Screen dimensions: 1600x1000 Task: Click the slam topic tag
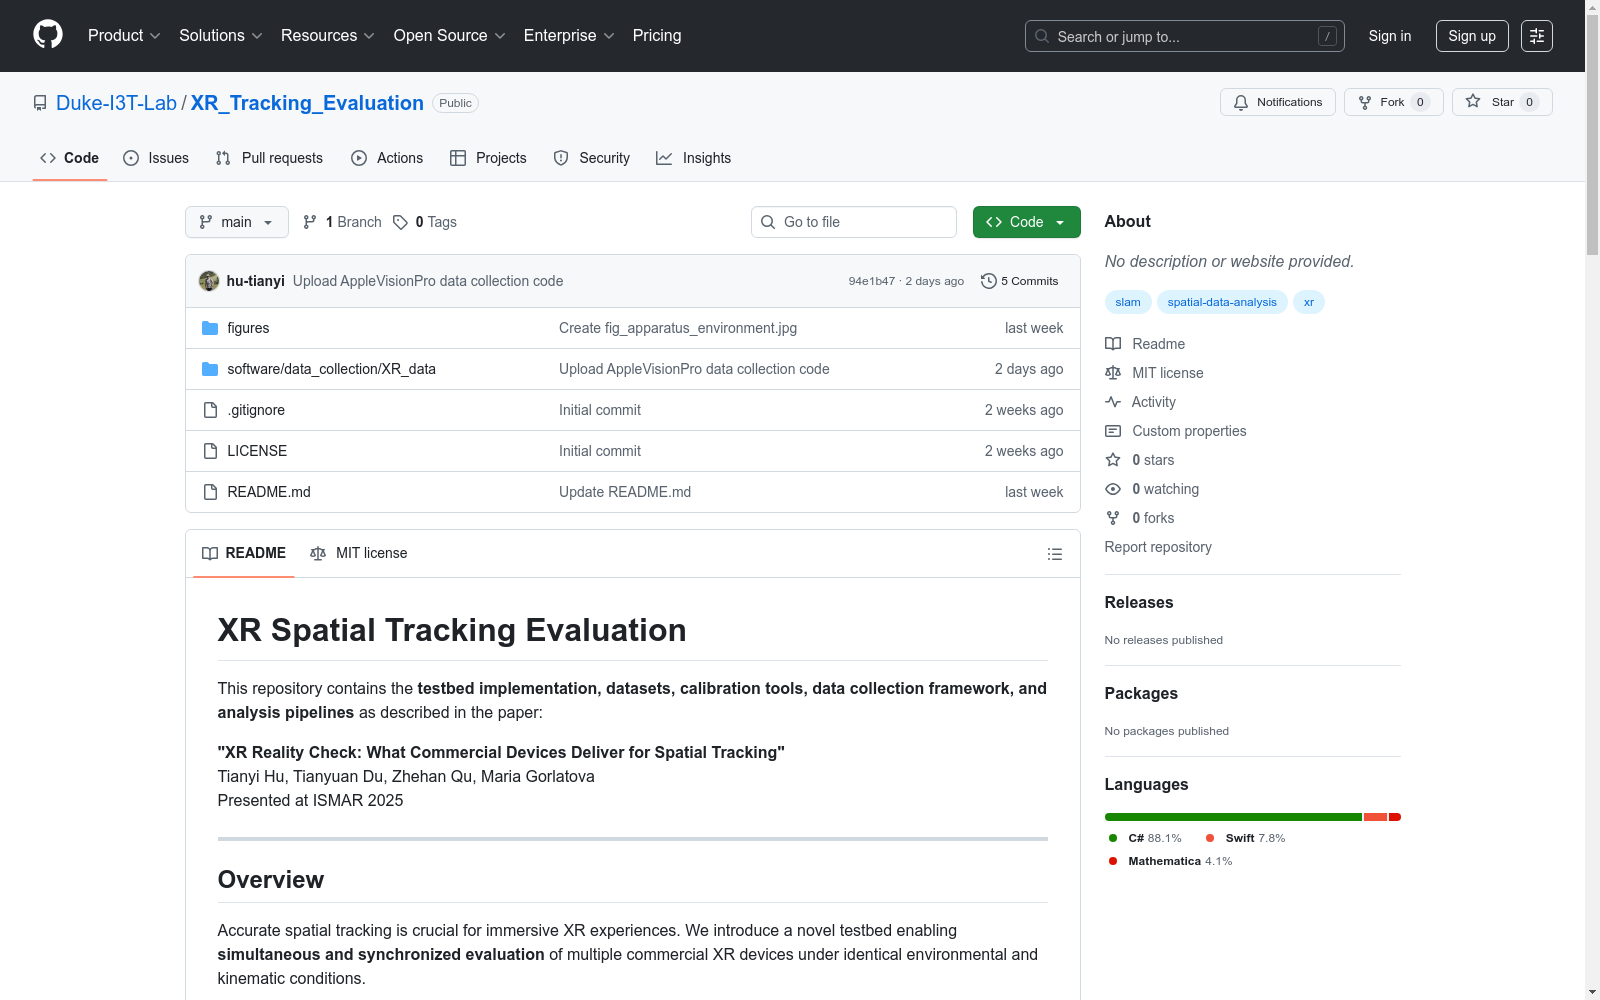click(x=1128, y=302)
